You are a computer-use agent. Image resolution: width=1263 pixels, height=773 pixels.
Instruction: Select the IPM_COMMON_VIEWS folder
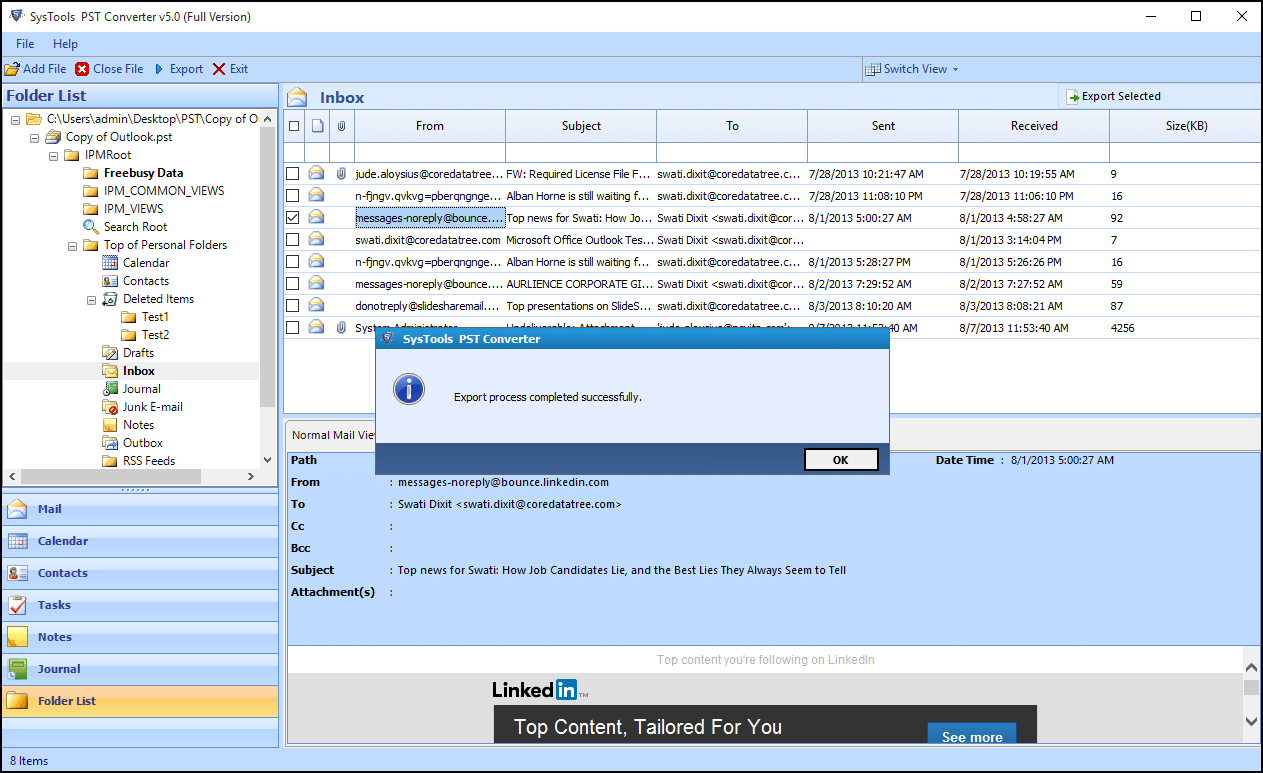pos(164,191)
